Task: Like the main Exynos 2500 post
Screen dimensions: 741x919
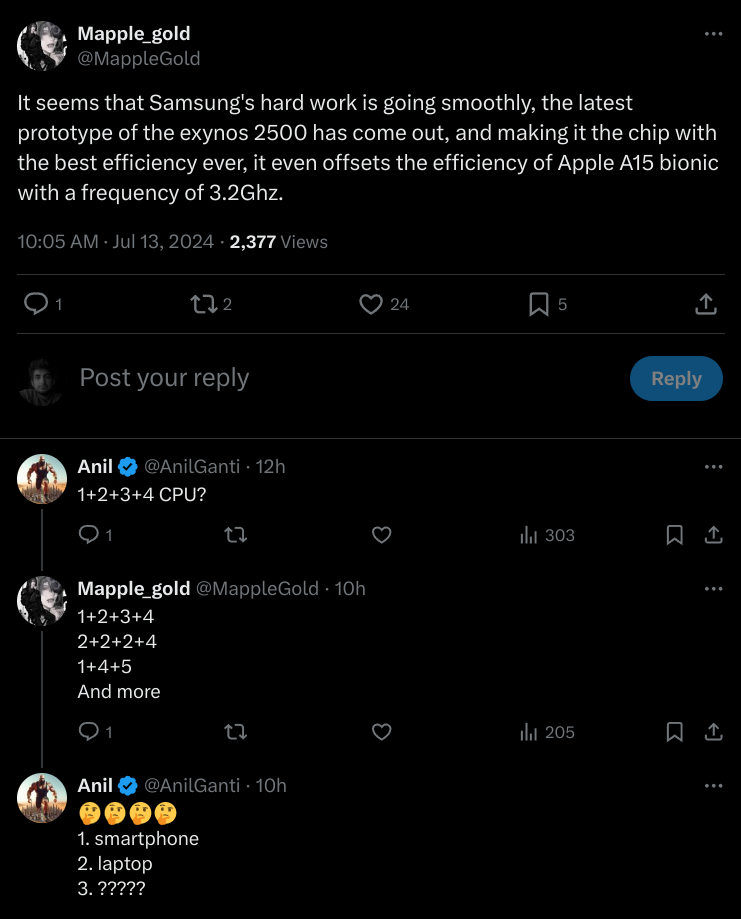Action: (371, 304)
